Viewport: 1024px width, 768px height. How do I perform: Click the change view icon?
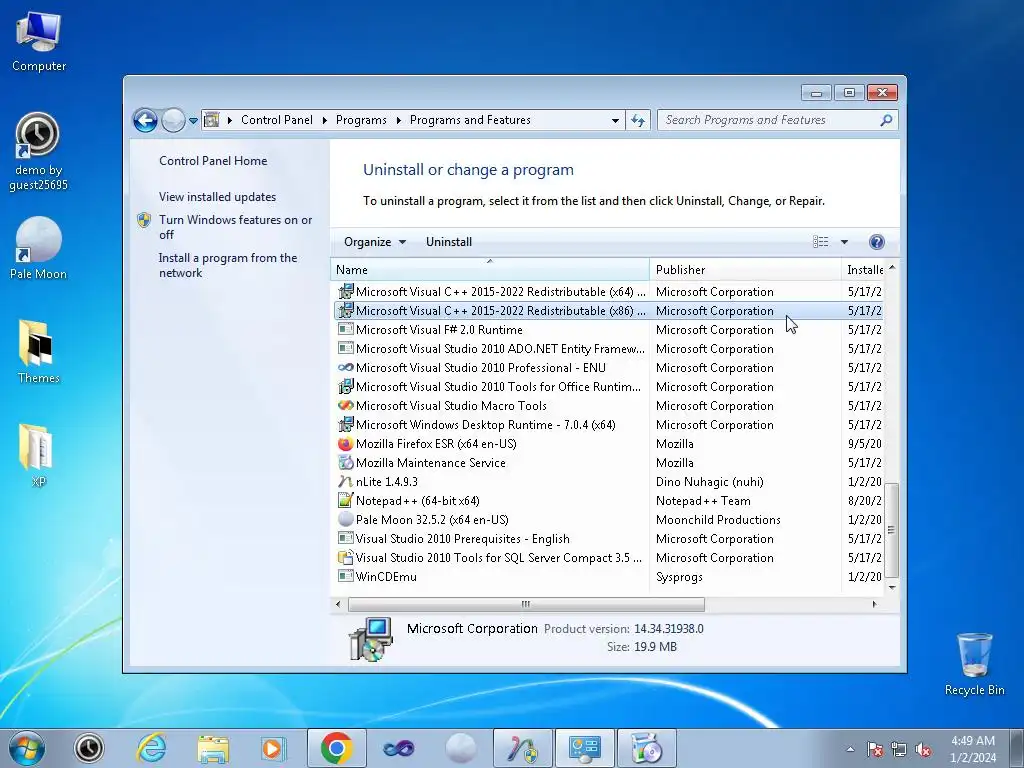pos(820,242)
